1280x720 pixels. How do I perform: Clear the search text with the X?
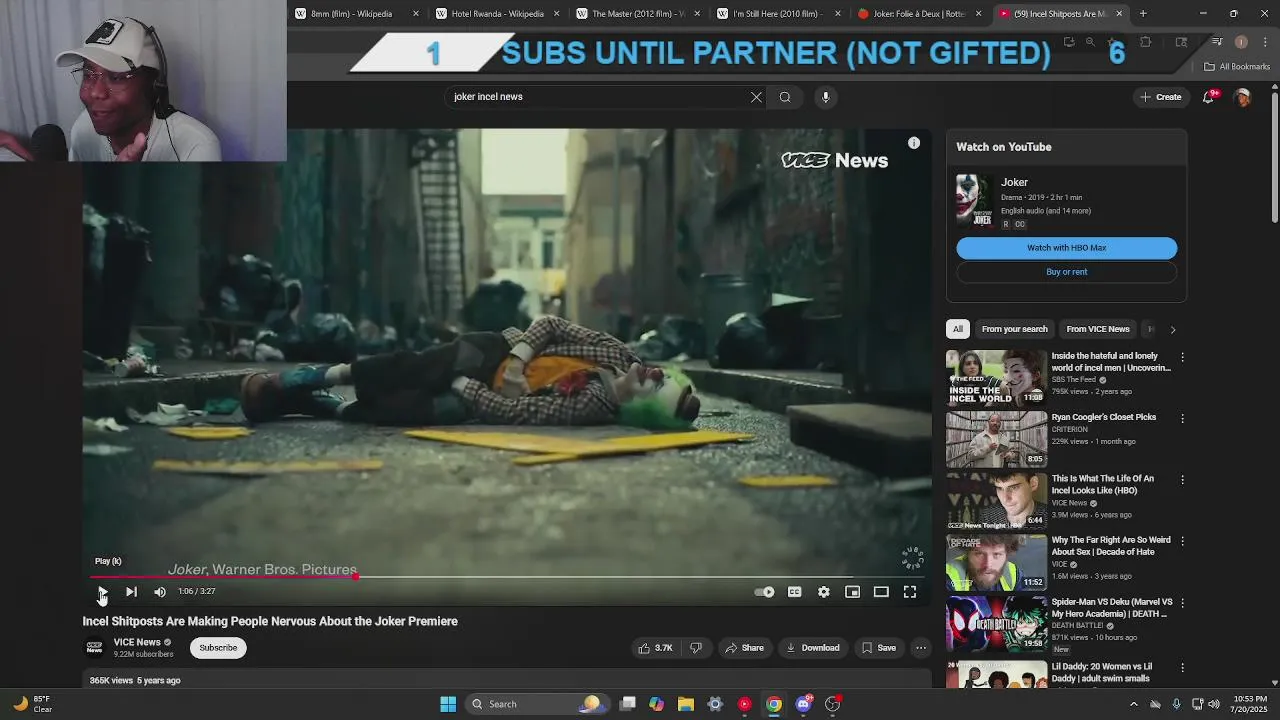point(756,97)
